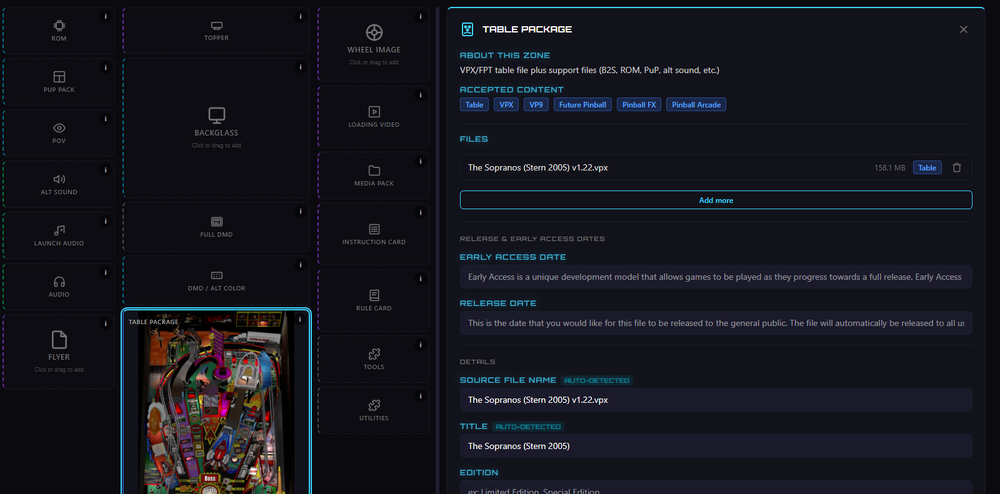The height and width of the screenshot is (494, 1000).
Task: Select the Media Pack folder icon
Action: (374, 170)
